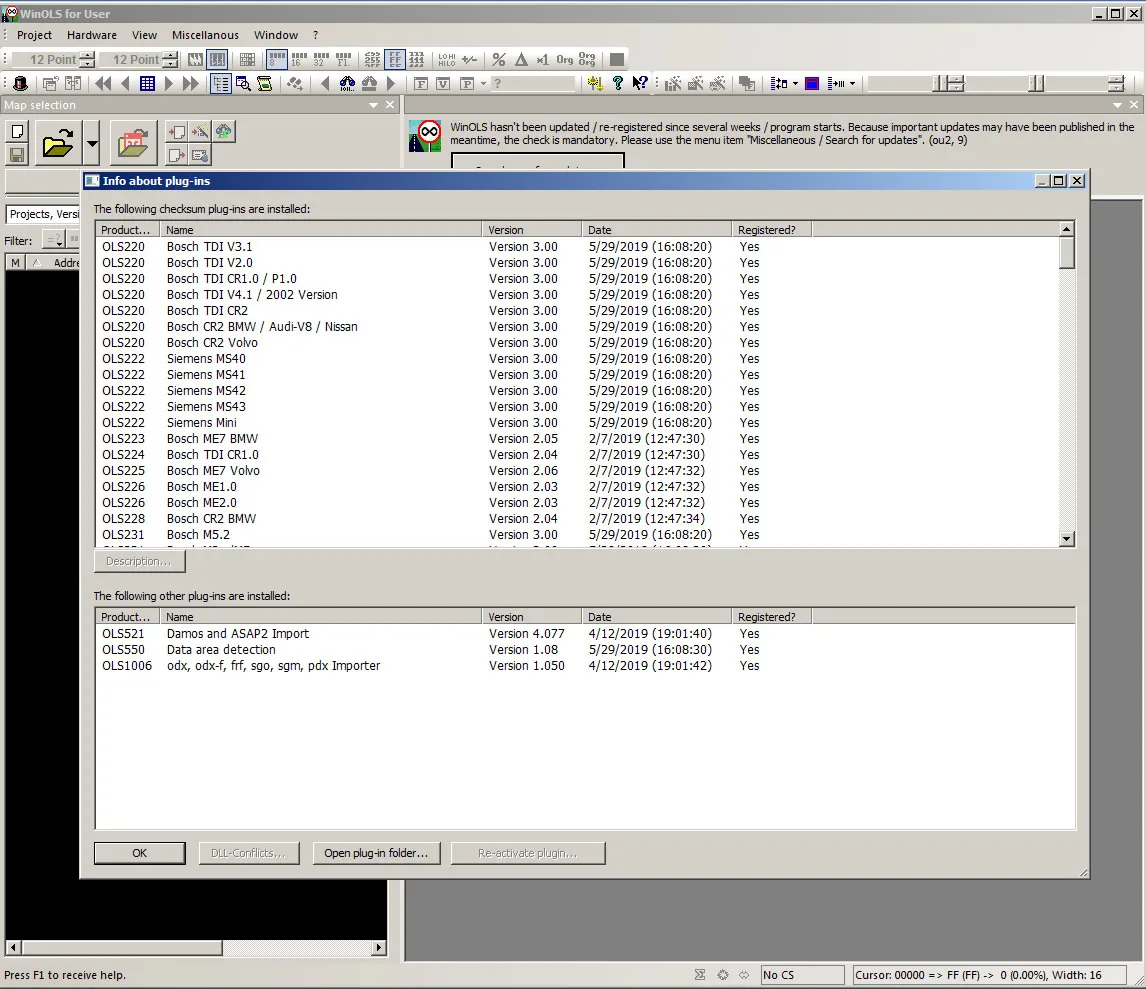Select Damos and ASAP2 Import row
This screenshot has height=989, width=1146.
tap(585, 634)
